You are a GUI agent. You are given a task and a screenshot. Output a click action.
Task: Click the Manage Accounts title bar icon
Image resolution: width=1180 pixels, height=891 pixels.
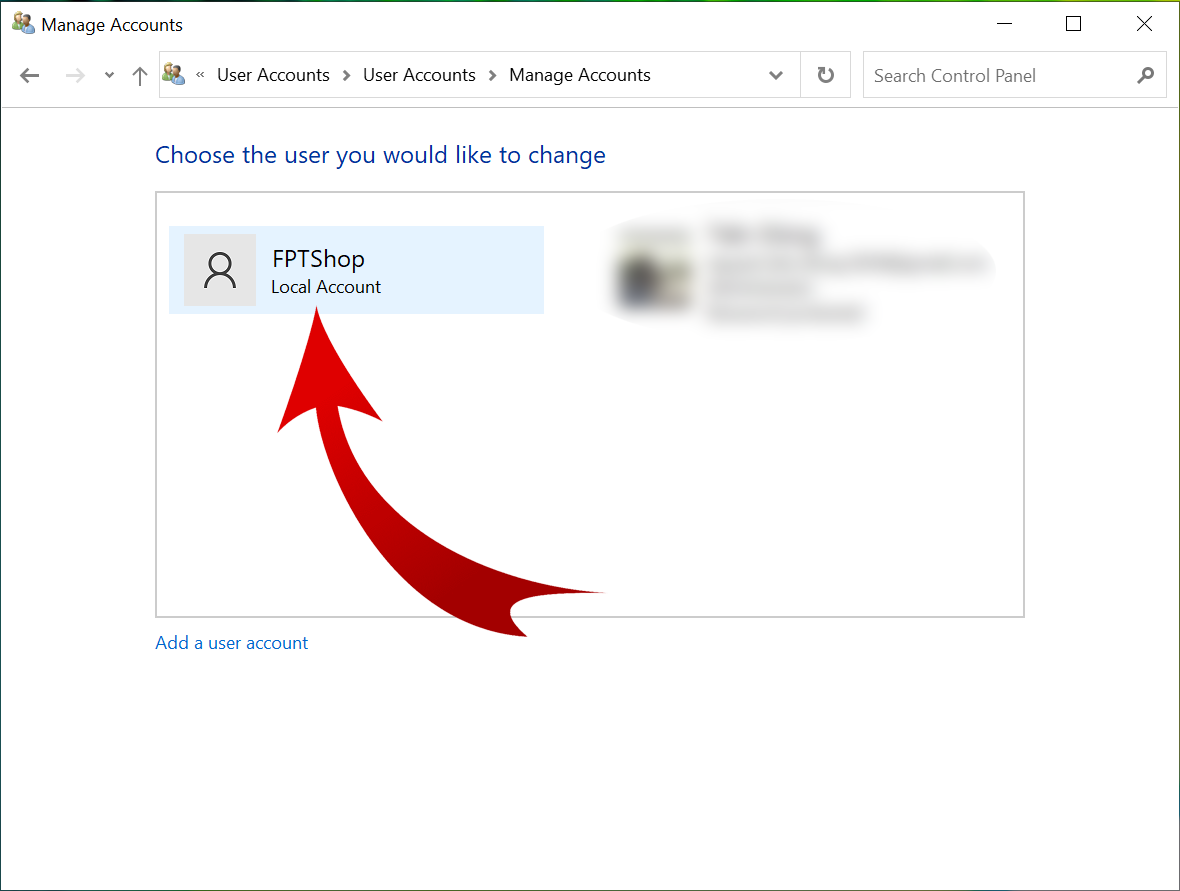[23, 23]
